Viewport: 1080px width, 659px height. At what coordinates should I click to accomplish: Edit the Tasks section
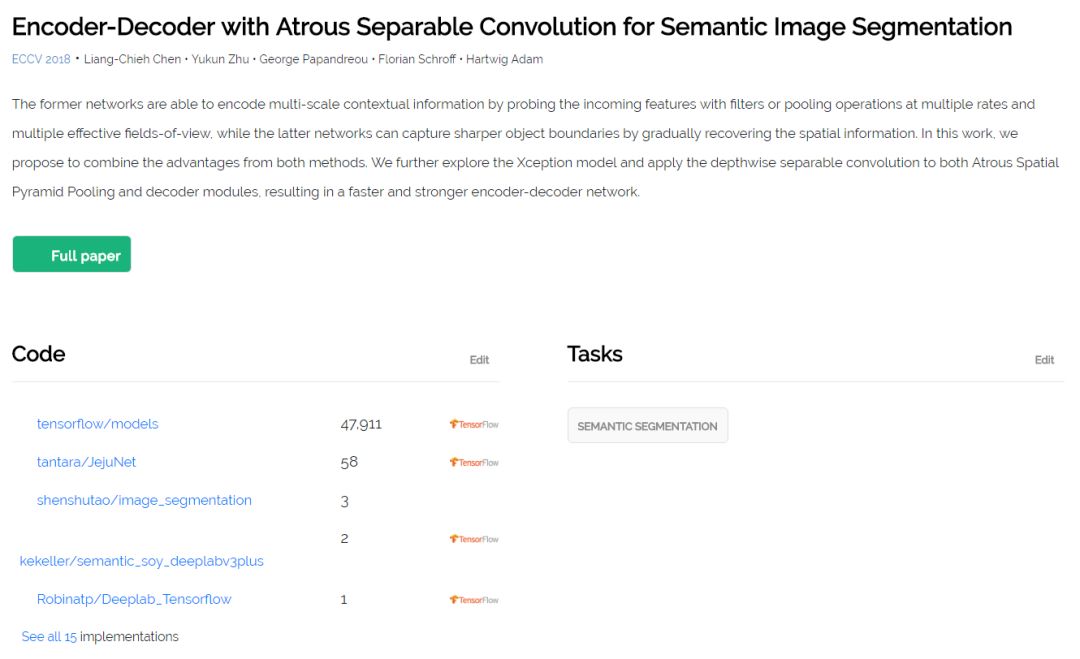1044,360
